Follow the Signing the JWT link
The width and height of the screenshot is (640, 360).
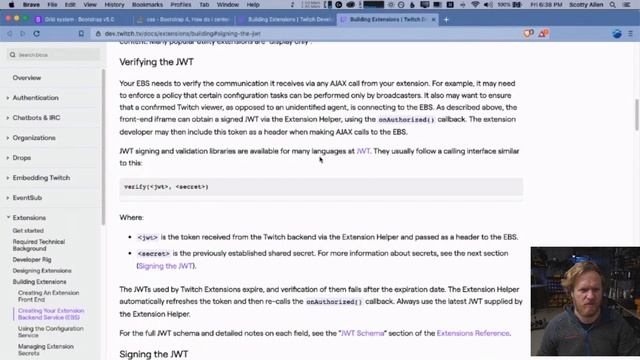pyautogui.click(x=165, y=266)
